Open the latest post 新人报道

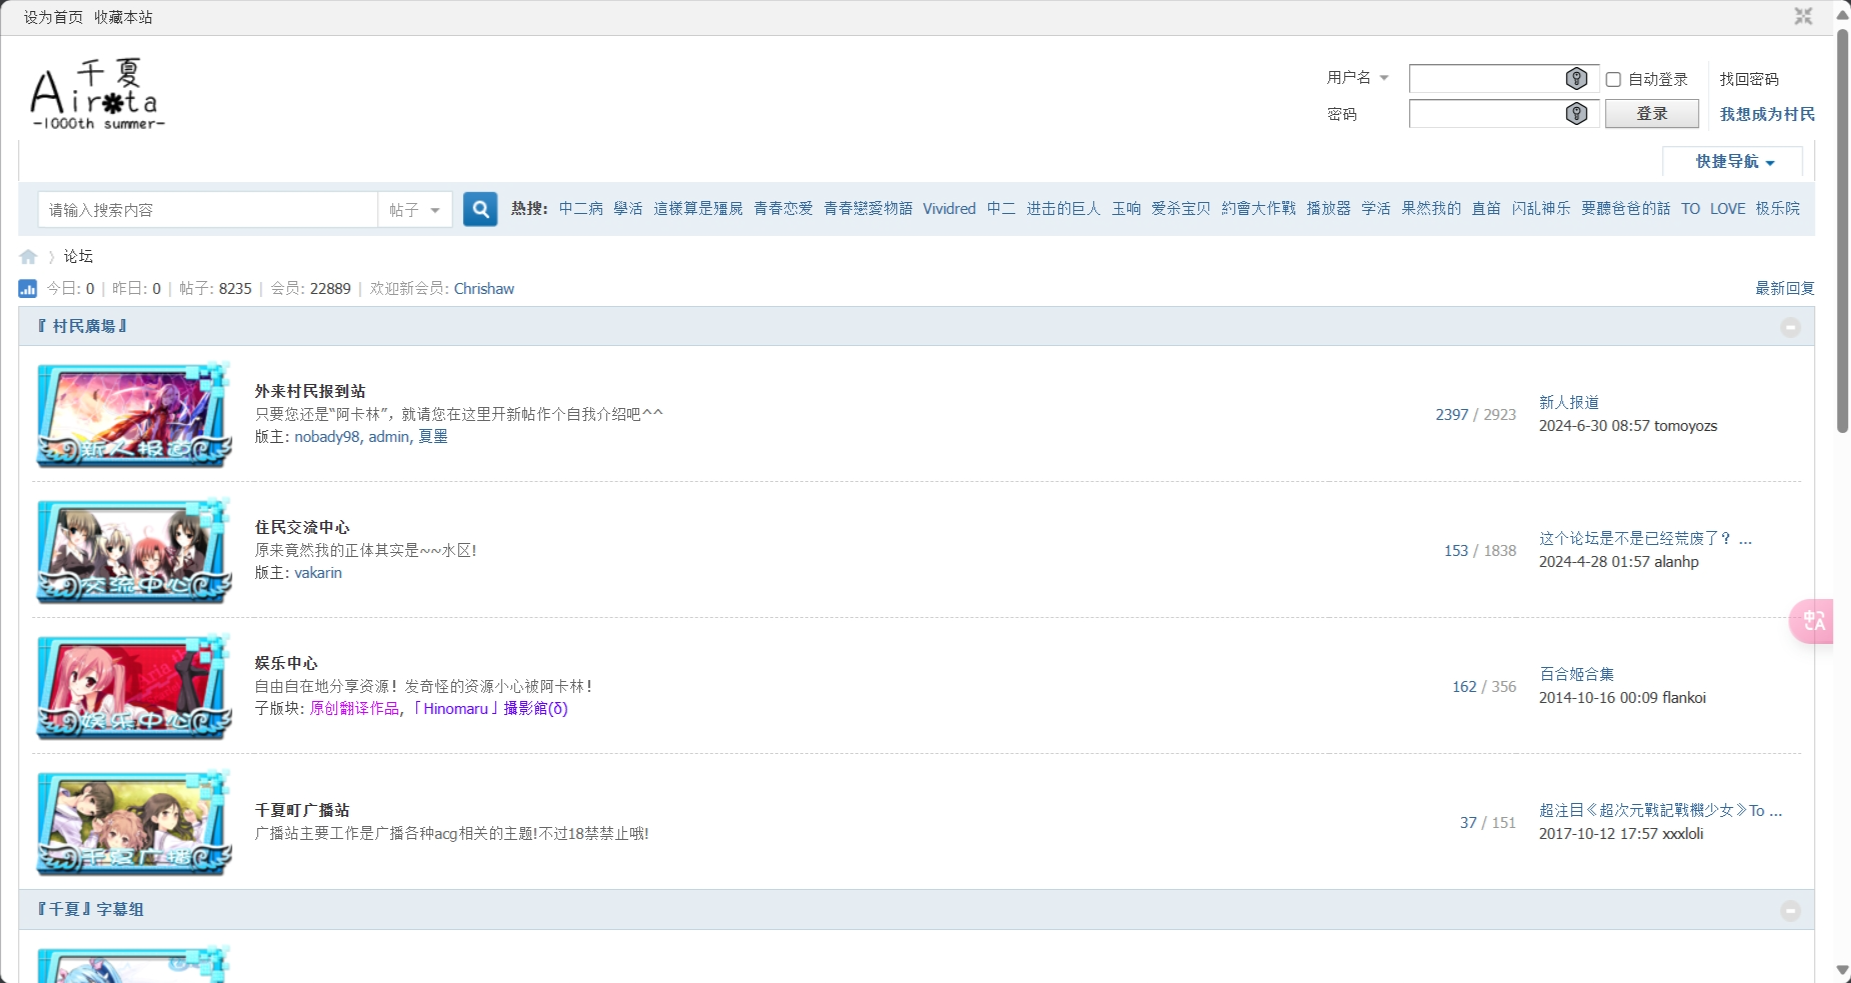coord(1569,402)
